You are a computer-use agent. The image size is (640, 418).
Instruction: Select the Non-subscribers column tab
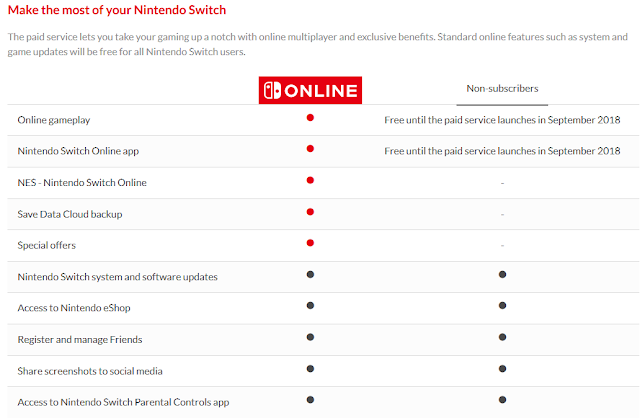[x=502, y=89]
